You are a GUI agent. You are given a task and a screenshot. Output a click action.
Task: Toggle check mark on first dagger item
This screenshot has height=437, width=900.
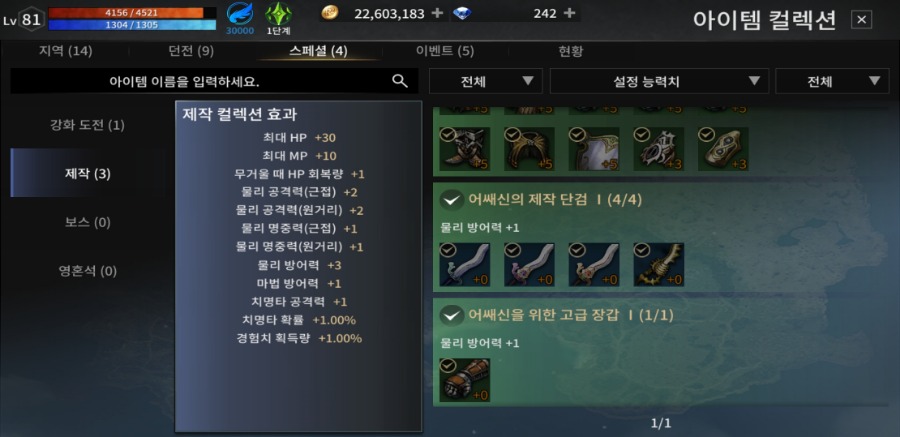[x=448, y=250]
